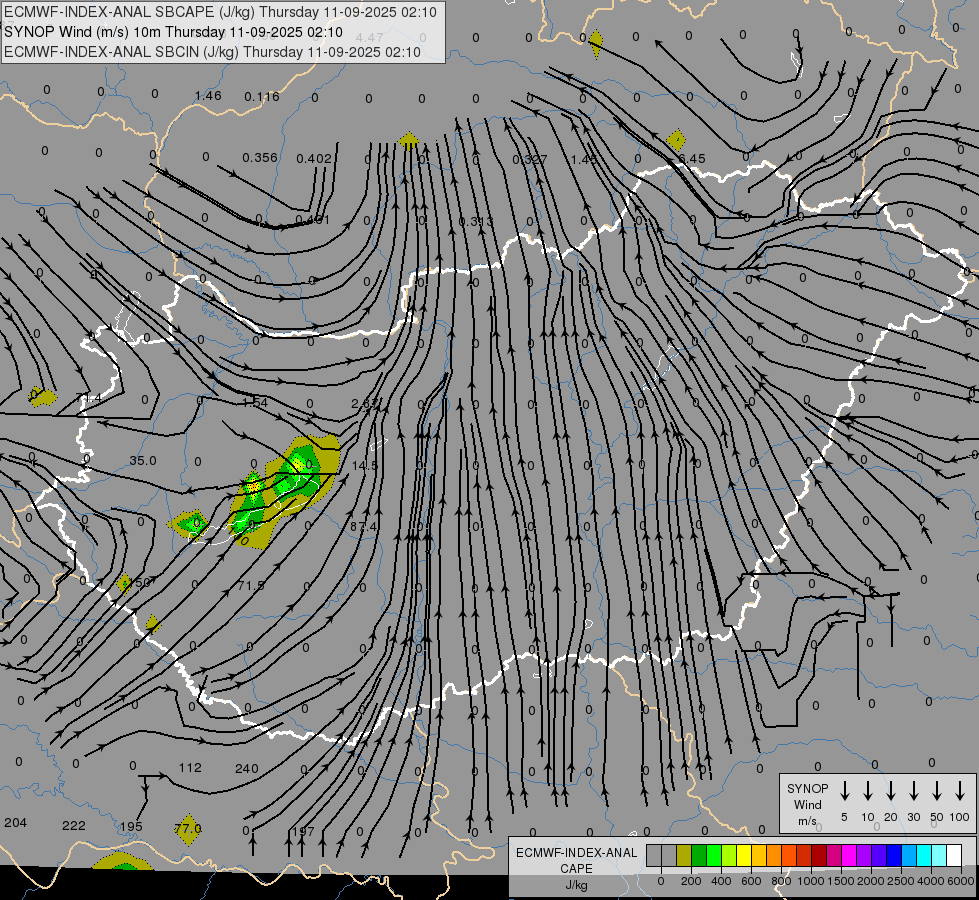The height and width of the screenshot is (900, 979).
Task: Click the map value 6.45
Action: pyautogui.click(x=692, y=159)
